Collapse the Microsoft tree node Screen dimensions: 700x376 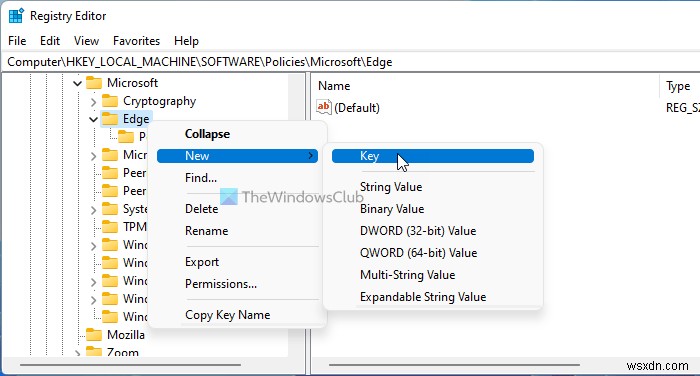[77, 84]
